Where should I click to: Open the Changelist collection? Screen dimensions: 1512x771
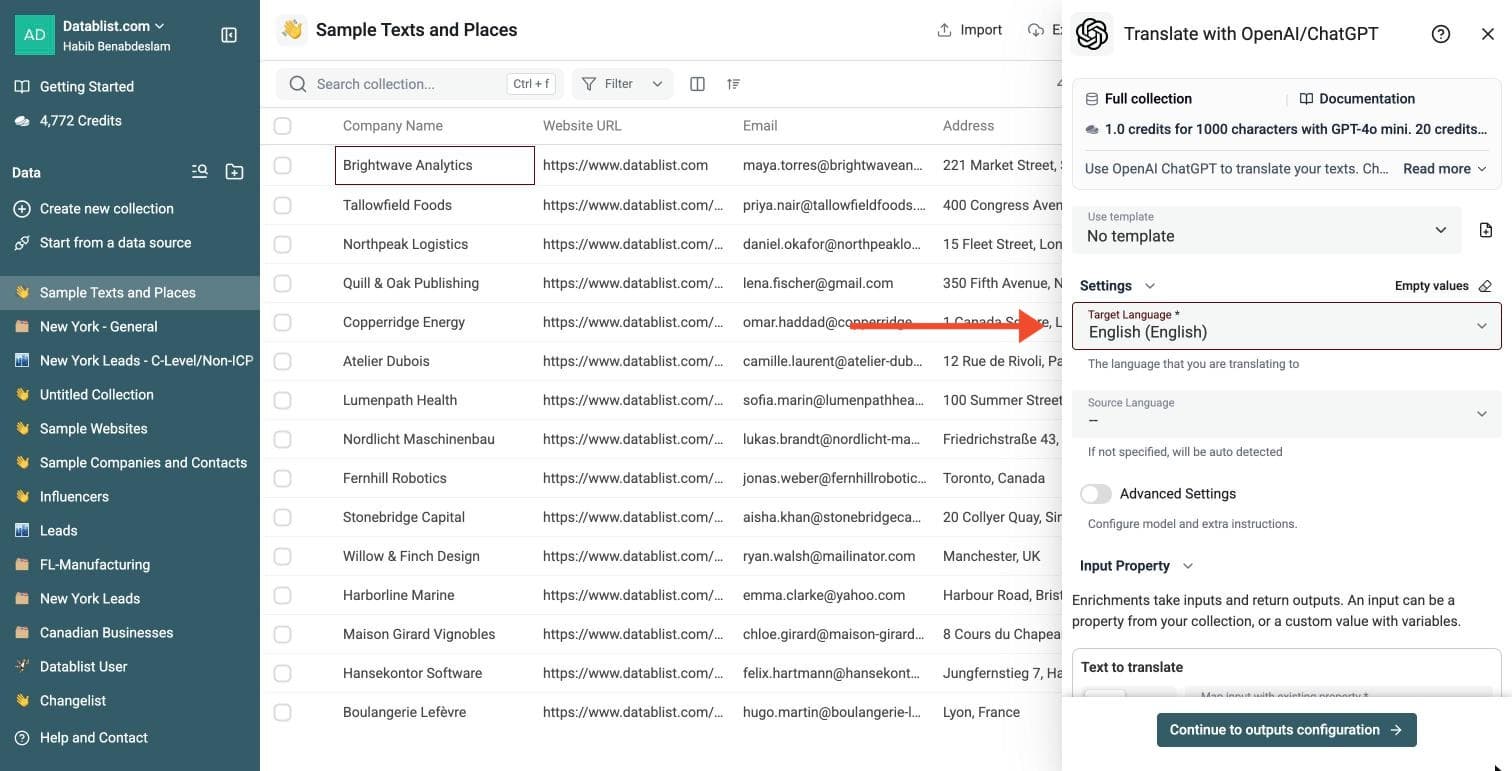130,701
